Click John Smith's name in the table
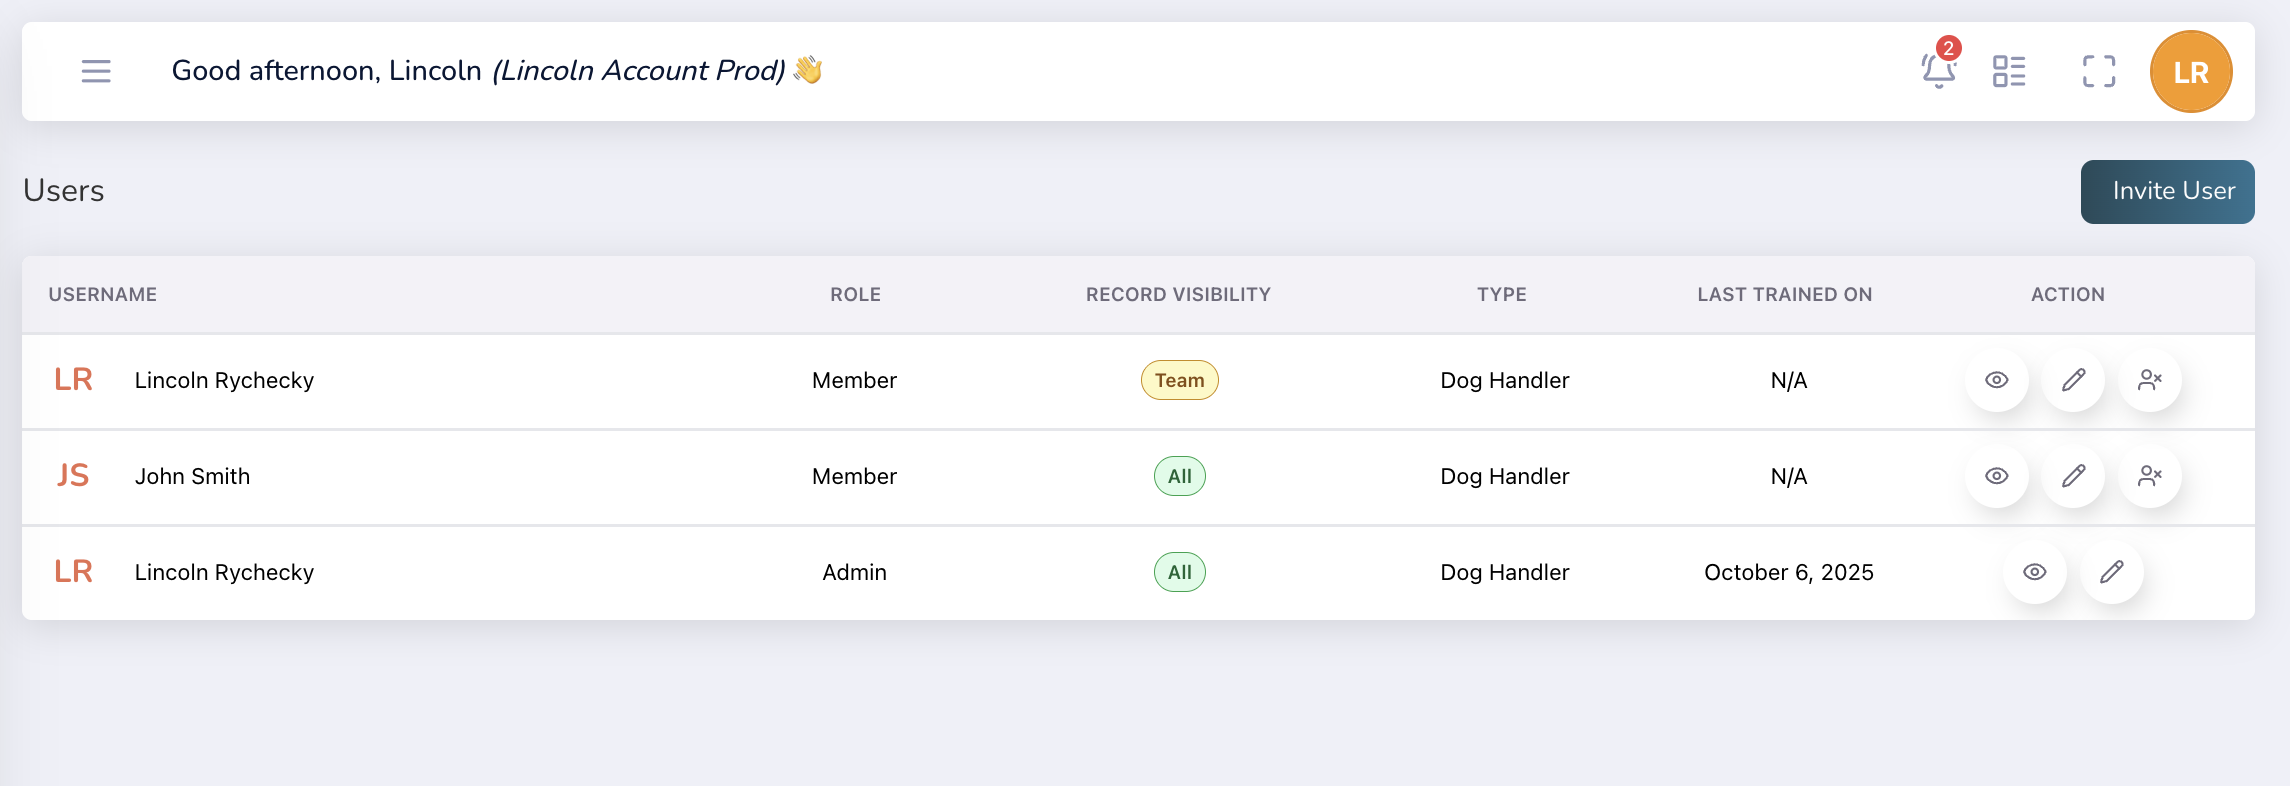Screen dimensions: 2290x786 193,476
